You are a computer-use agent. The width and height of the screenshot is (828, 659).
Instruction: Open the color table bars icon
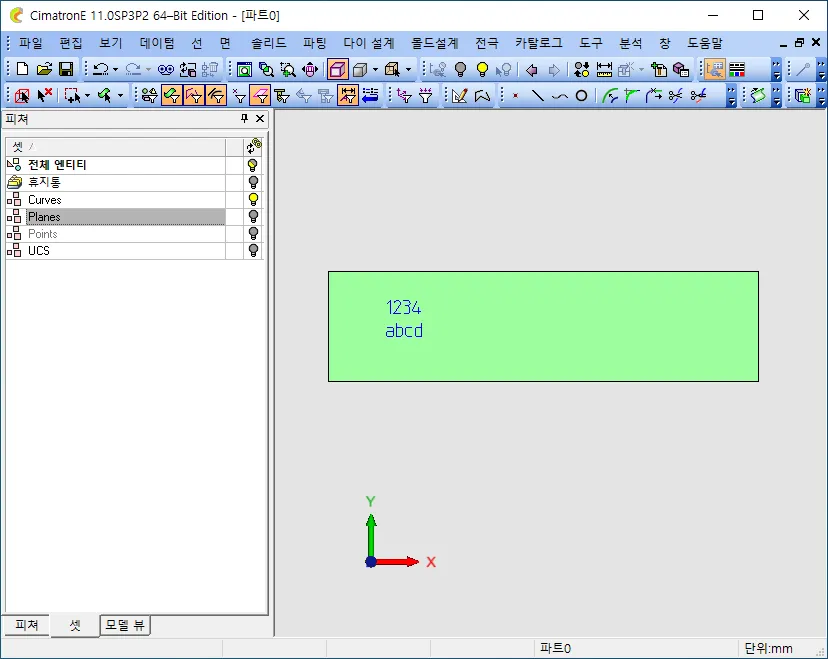coord(737,69)
